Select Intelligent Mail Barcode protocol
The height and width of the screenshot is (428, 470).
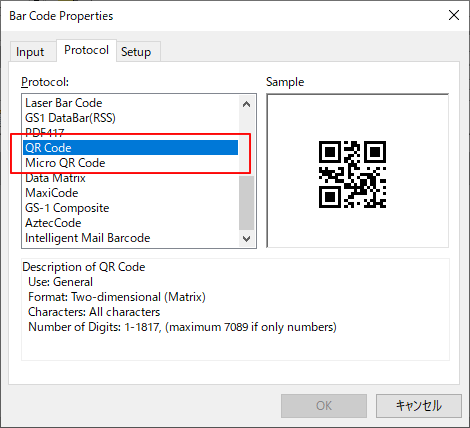click(131, 238)
